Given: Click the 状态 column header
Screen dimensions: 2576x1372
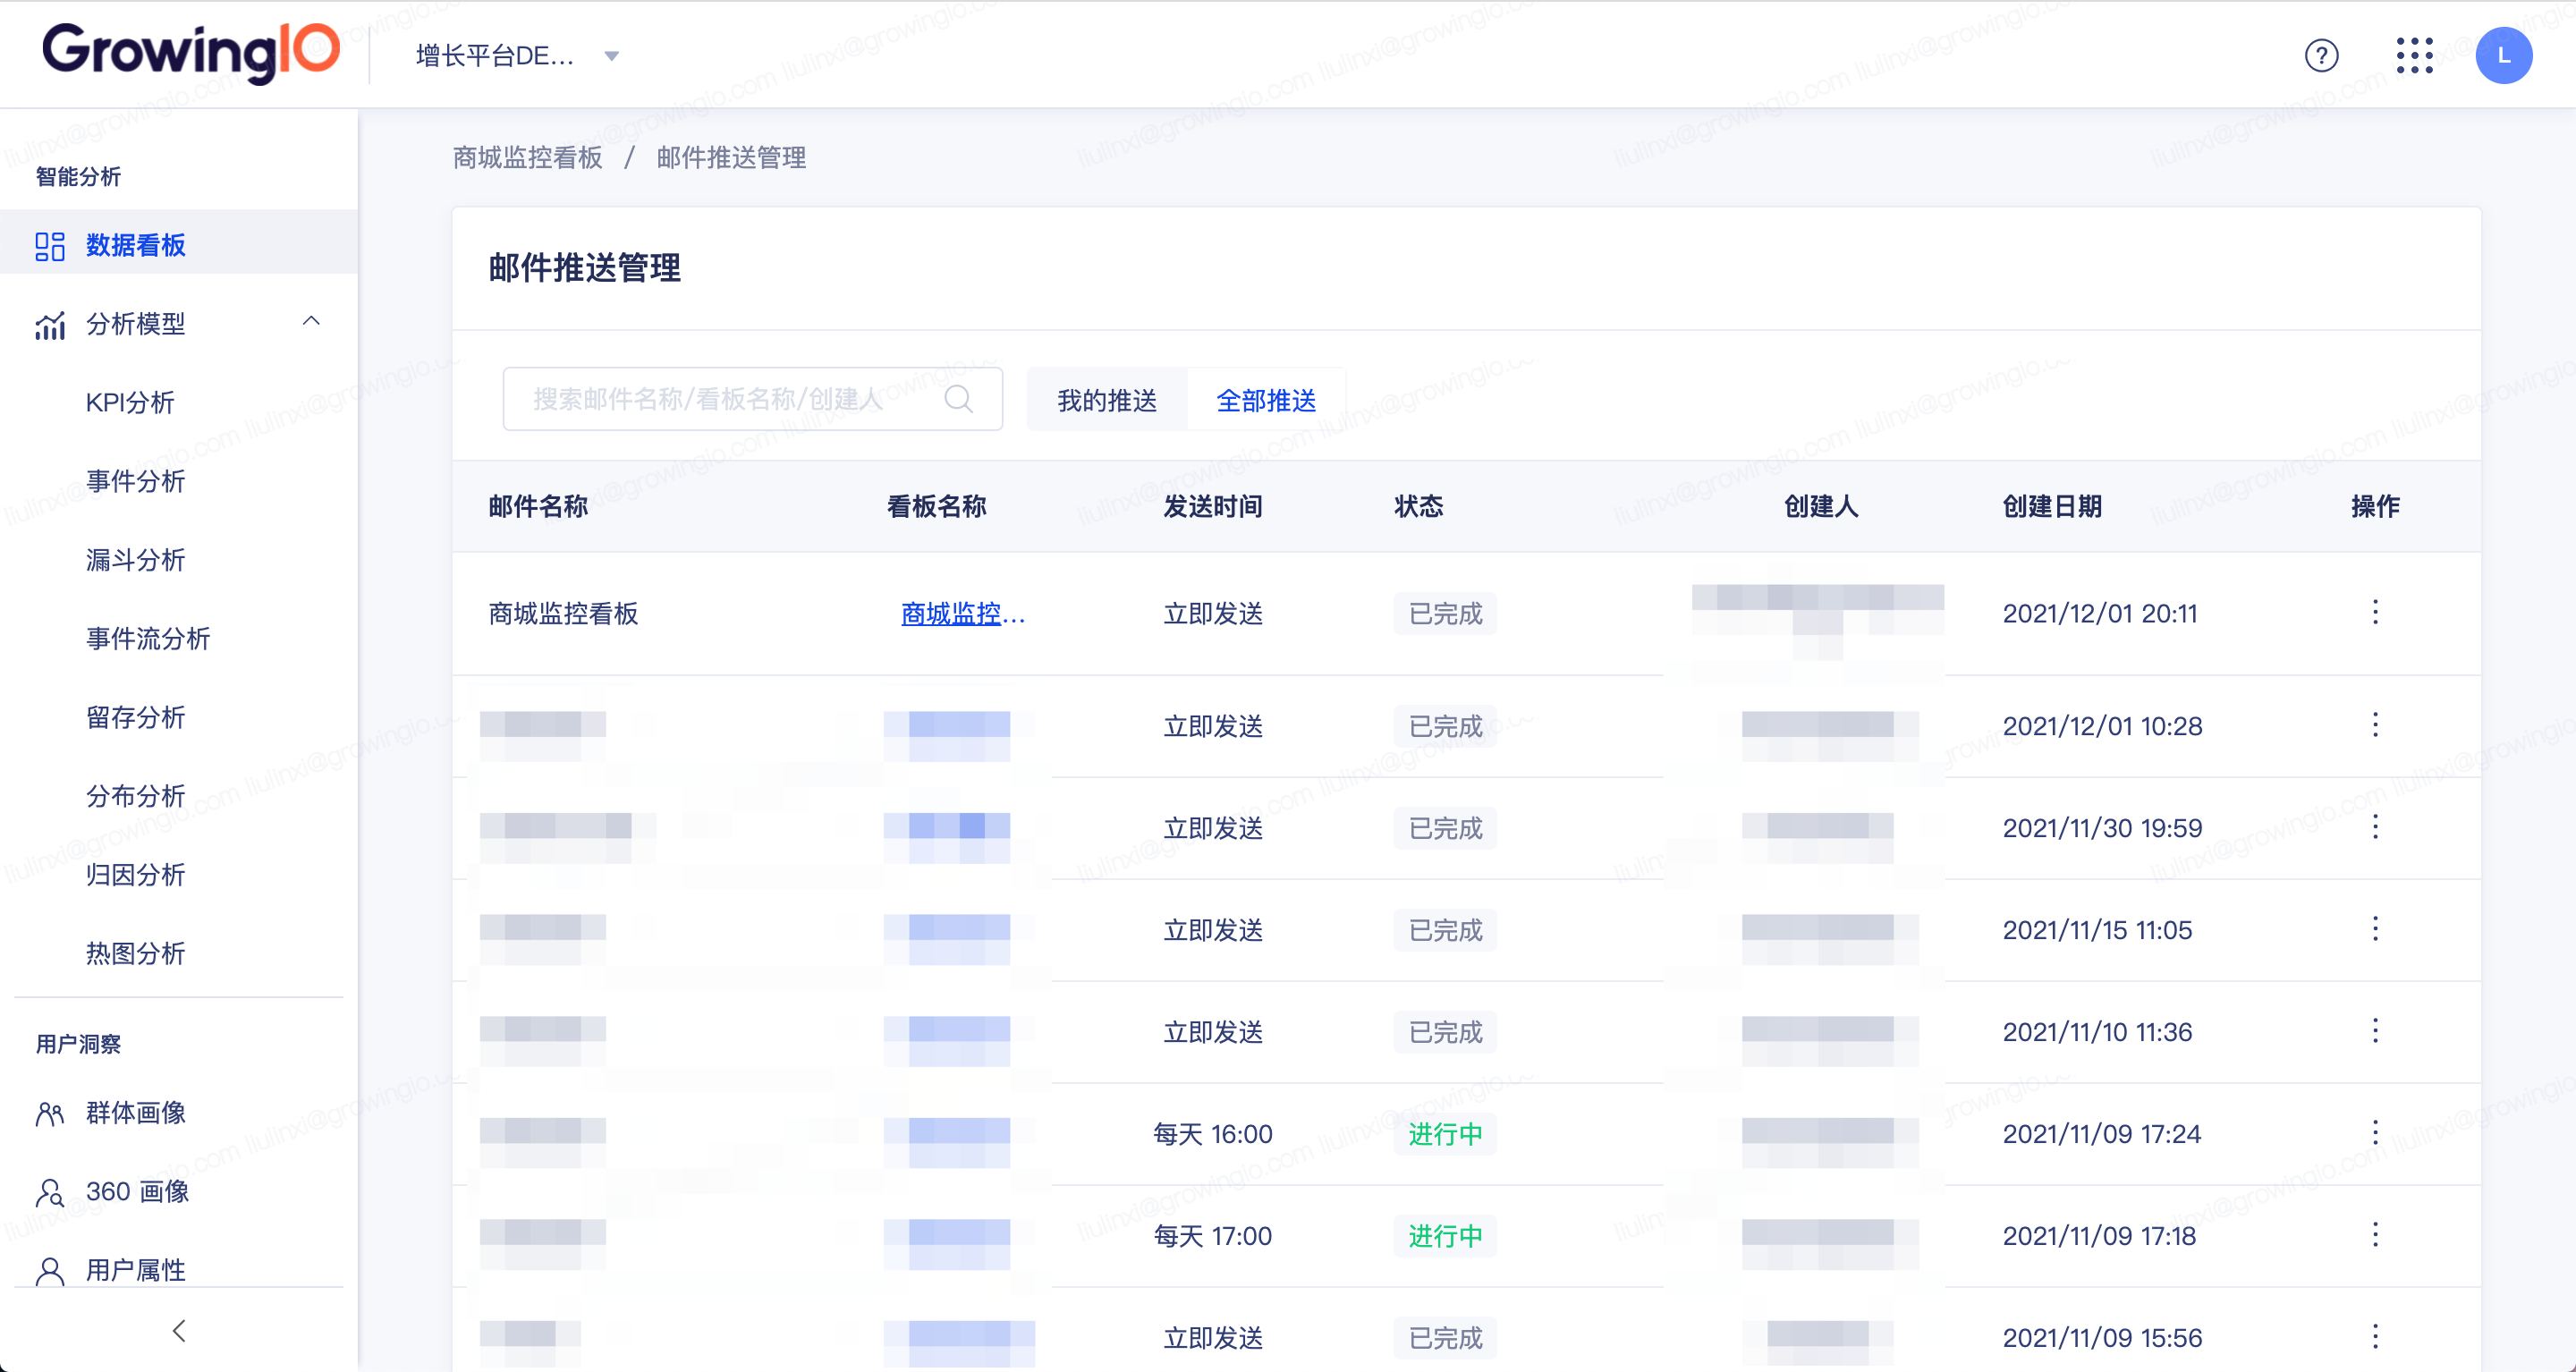Looking at the screenshot, I should pos(1418,507).
